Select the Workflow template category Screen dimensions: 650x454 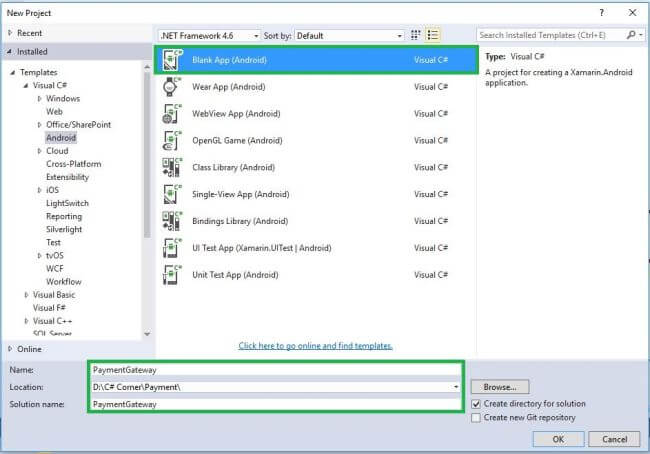click(x=63, y=282)
